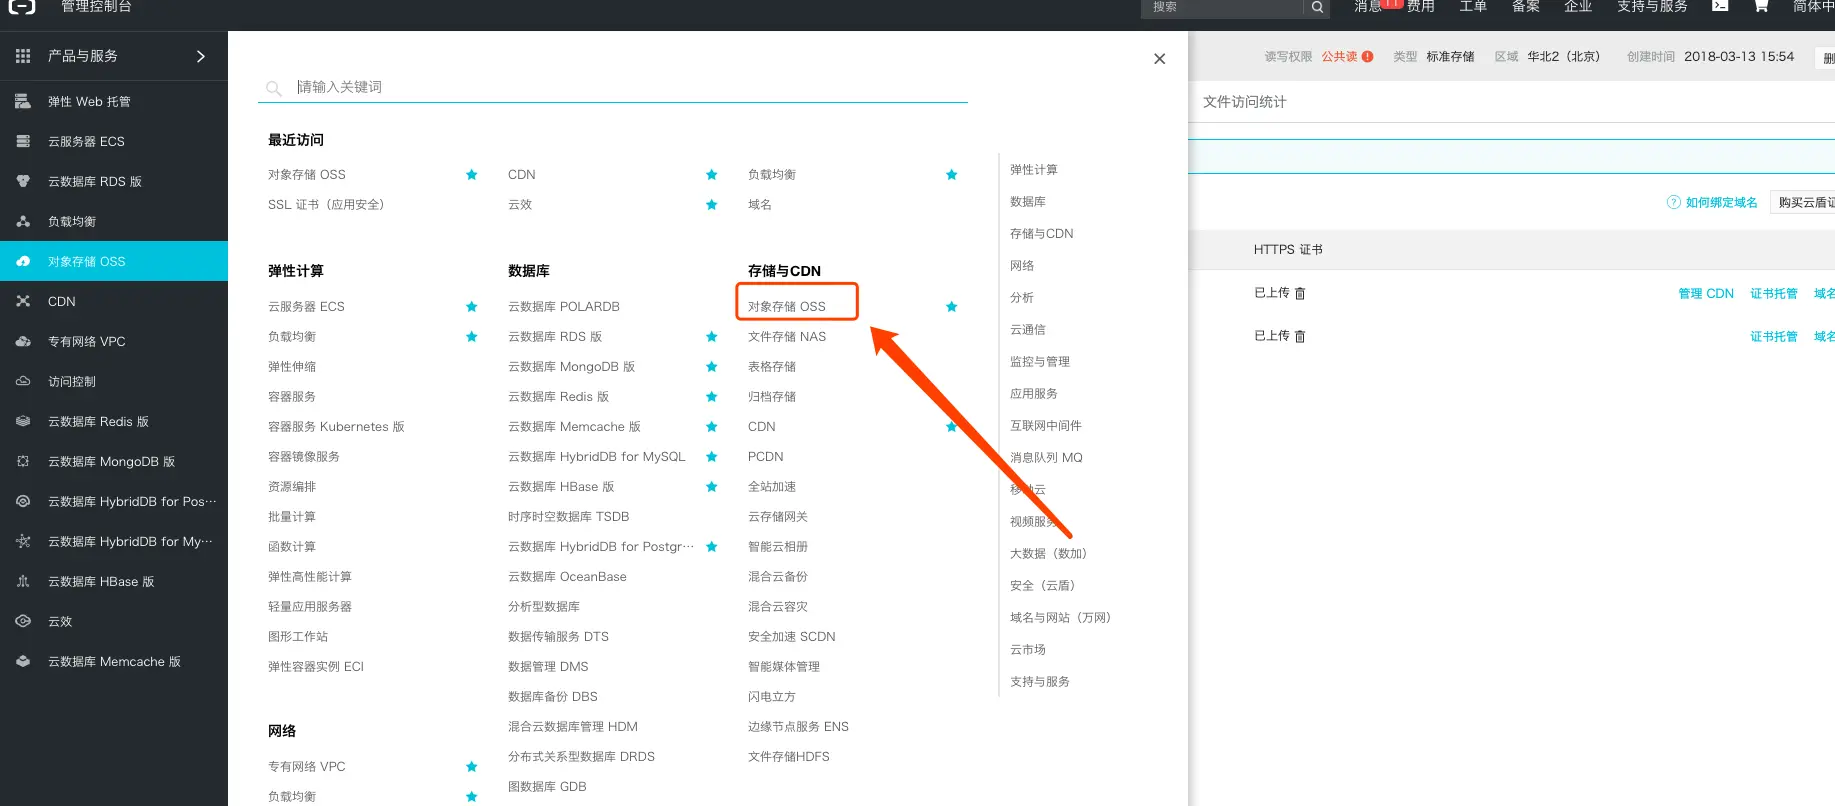1835x806 pixels.
Task: Open the Cloud Shell terminal icon
Action: pos(1720,6)
